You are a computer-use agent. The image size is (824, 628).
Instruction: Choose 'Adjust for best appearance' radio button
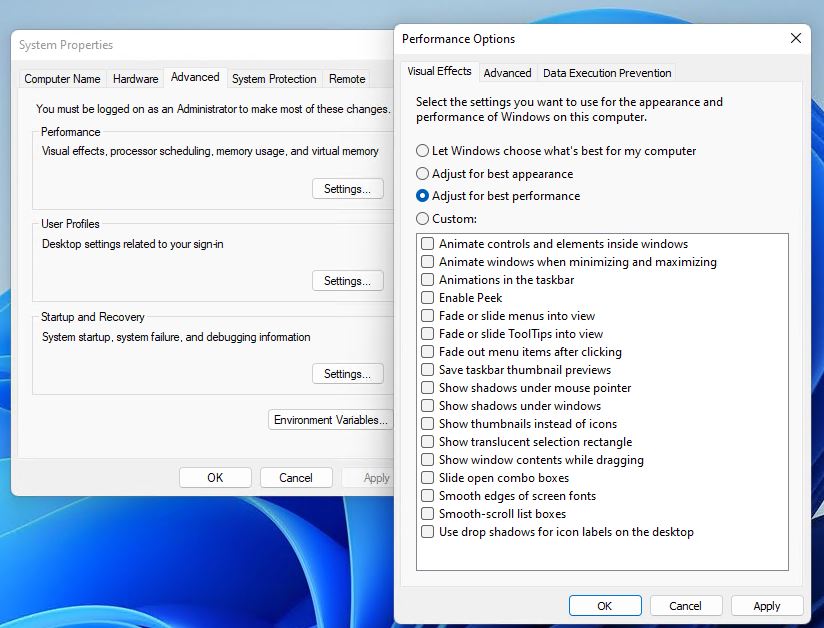423,174
